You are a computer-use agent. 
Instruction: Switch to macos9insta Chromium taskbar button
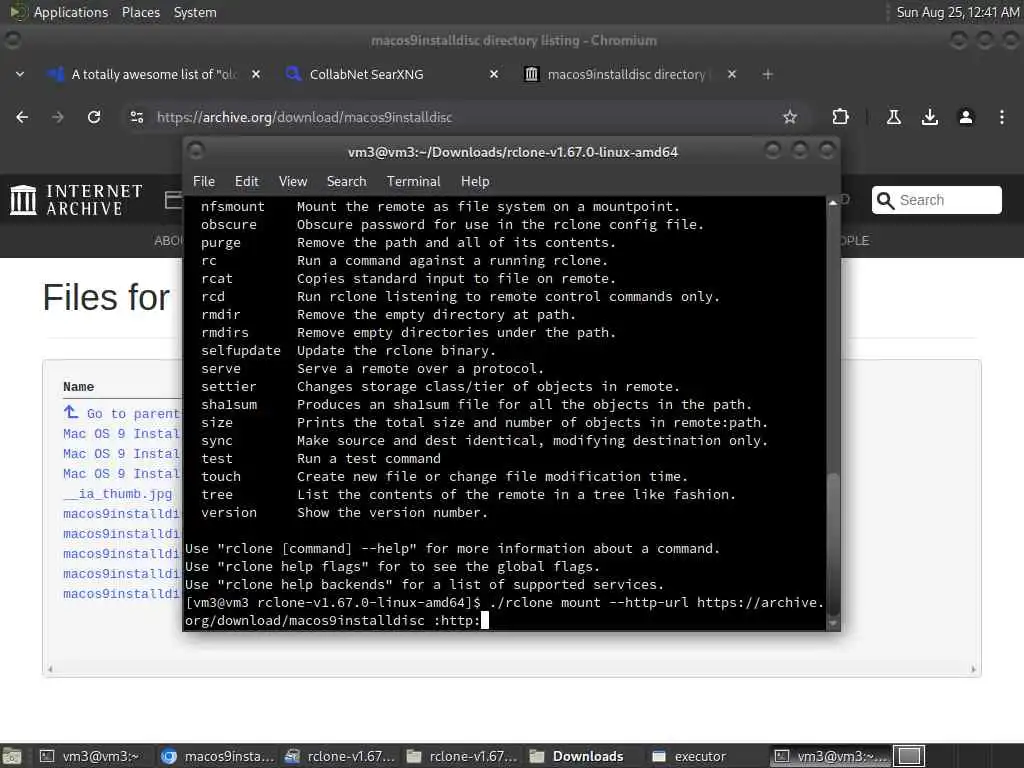[x=217, y=756]
